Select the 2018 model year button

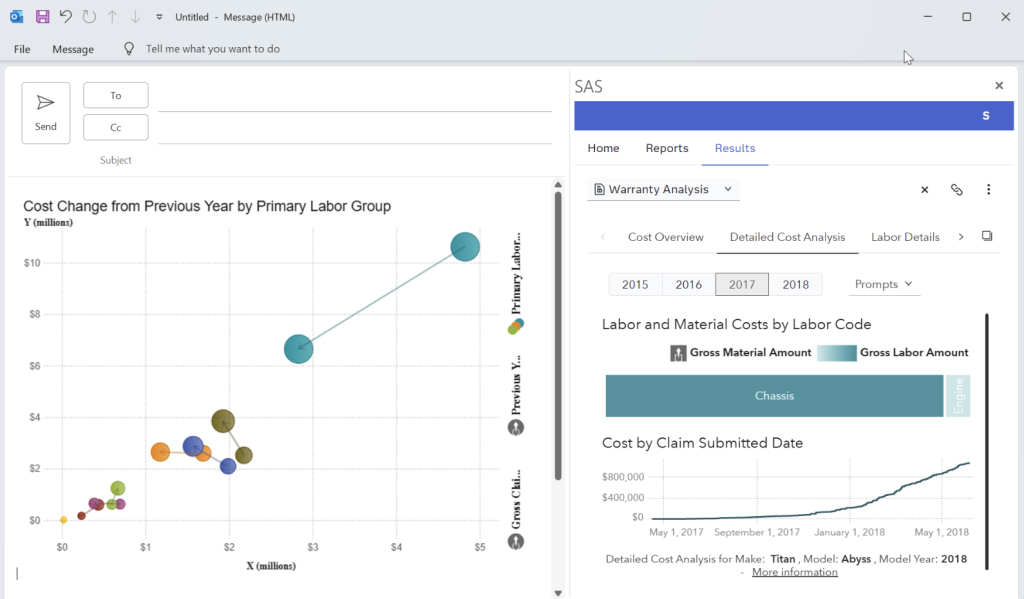tap(795, 285)
